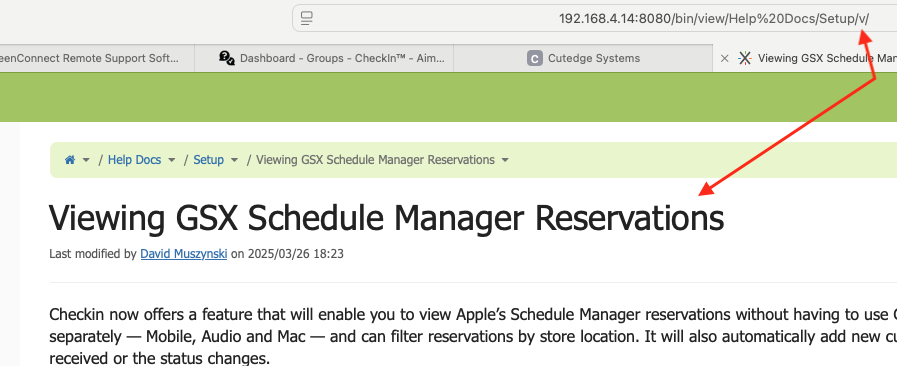Expand the Setup breadcrumb dropdown caret
Image resolution: width=897 pixels, height=366 pixels.
click(234, 160)
